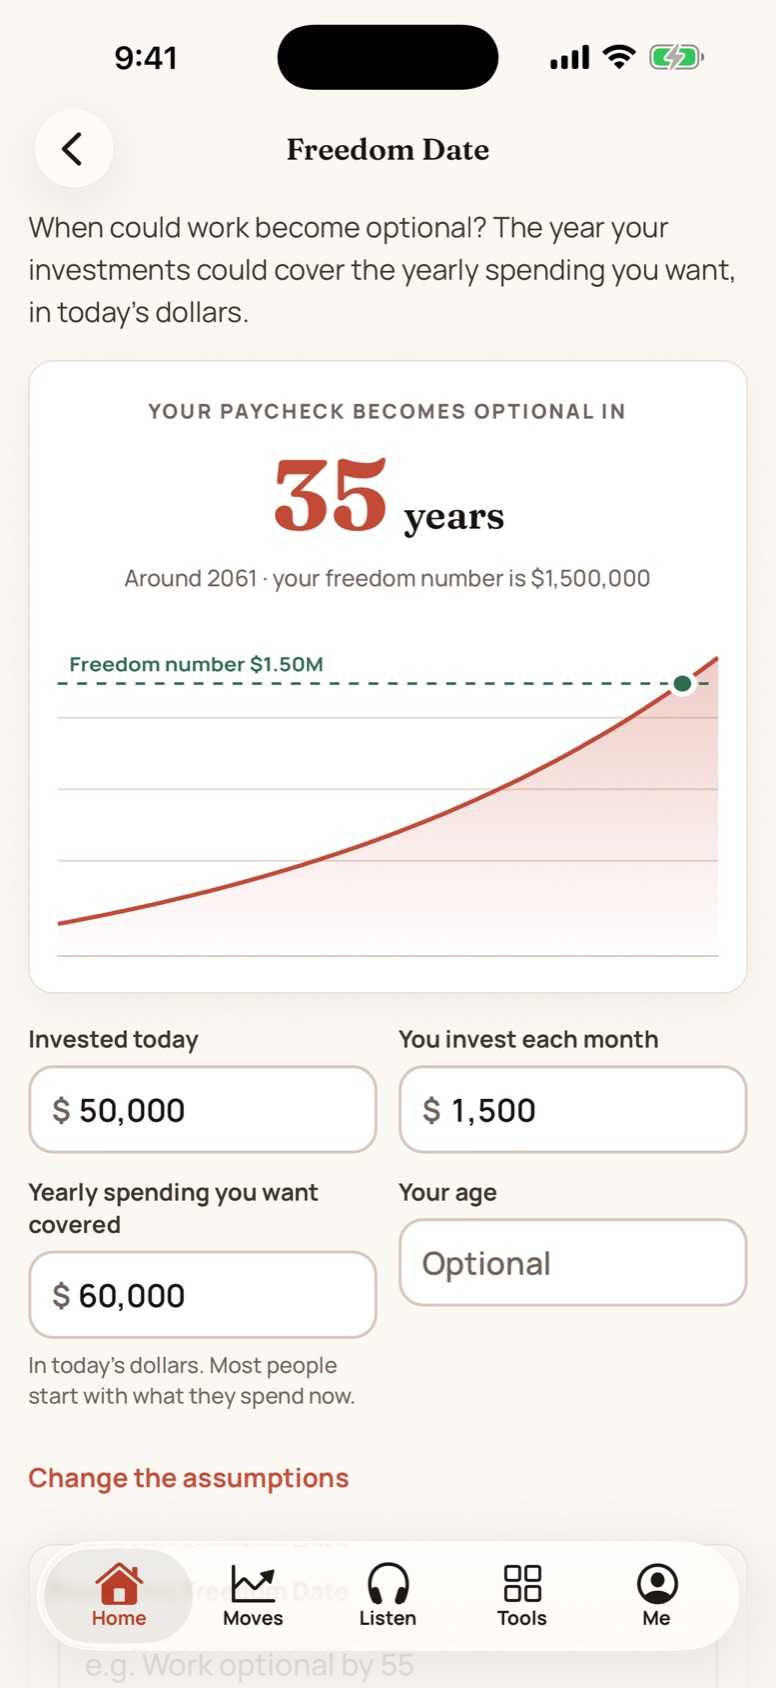Open the Listen headphones icon
The width and height of the screenshot is (776, 1688).
pos(388,1583)
